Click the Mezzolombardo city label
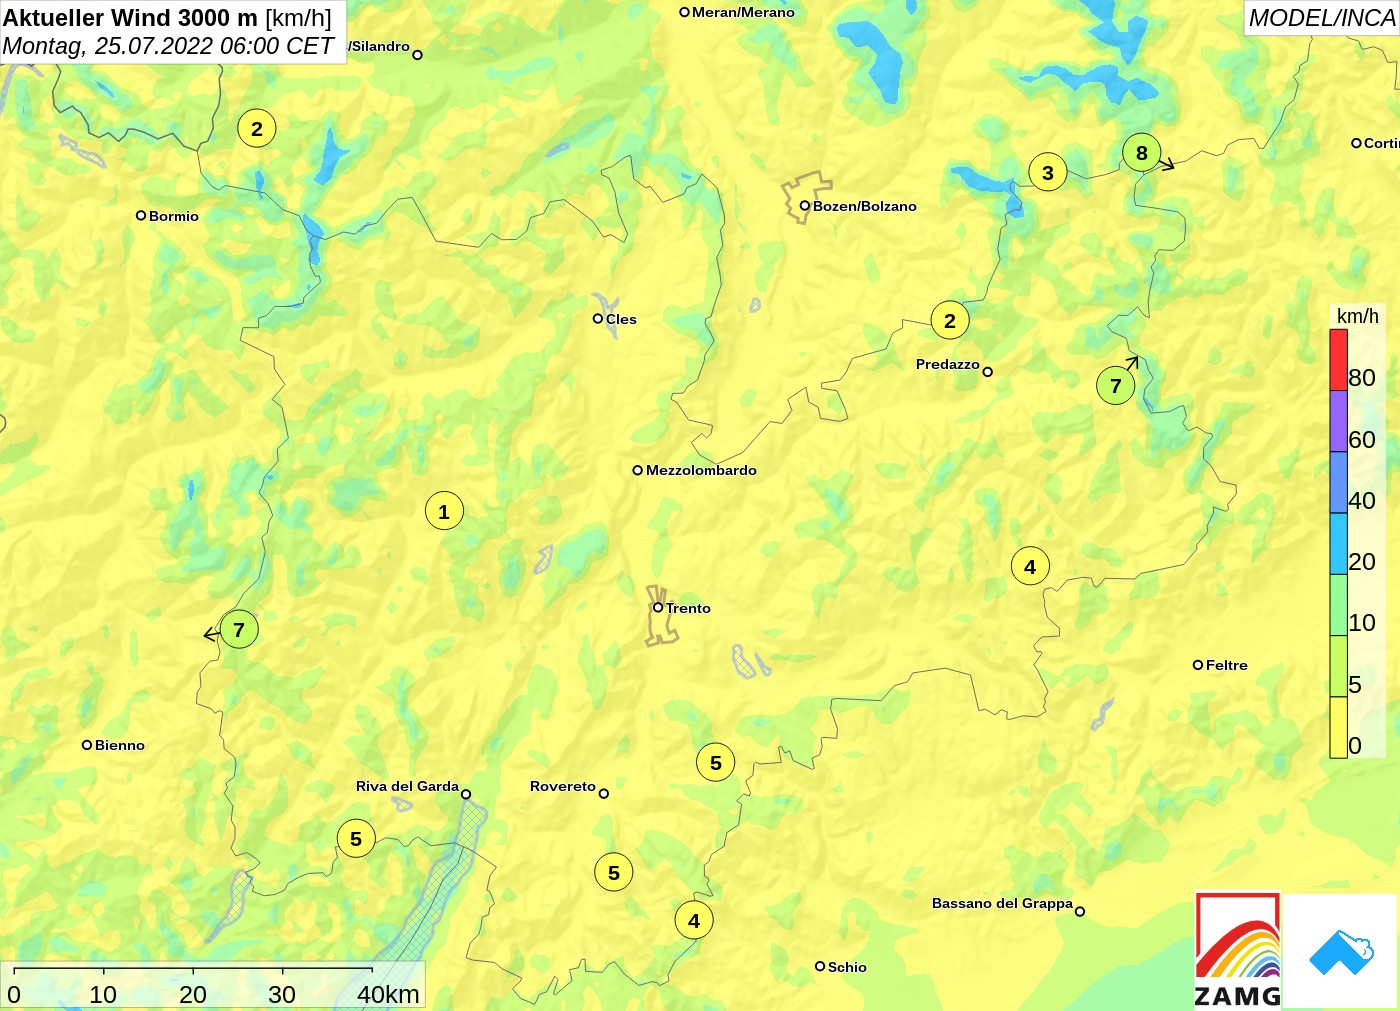 (701, 470)
